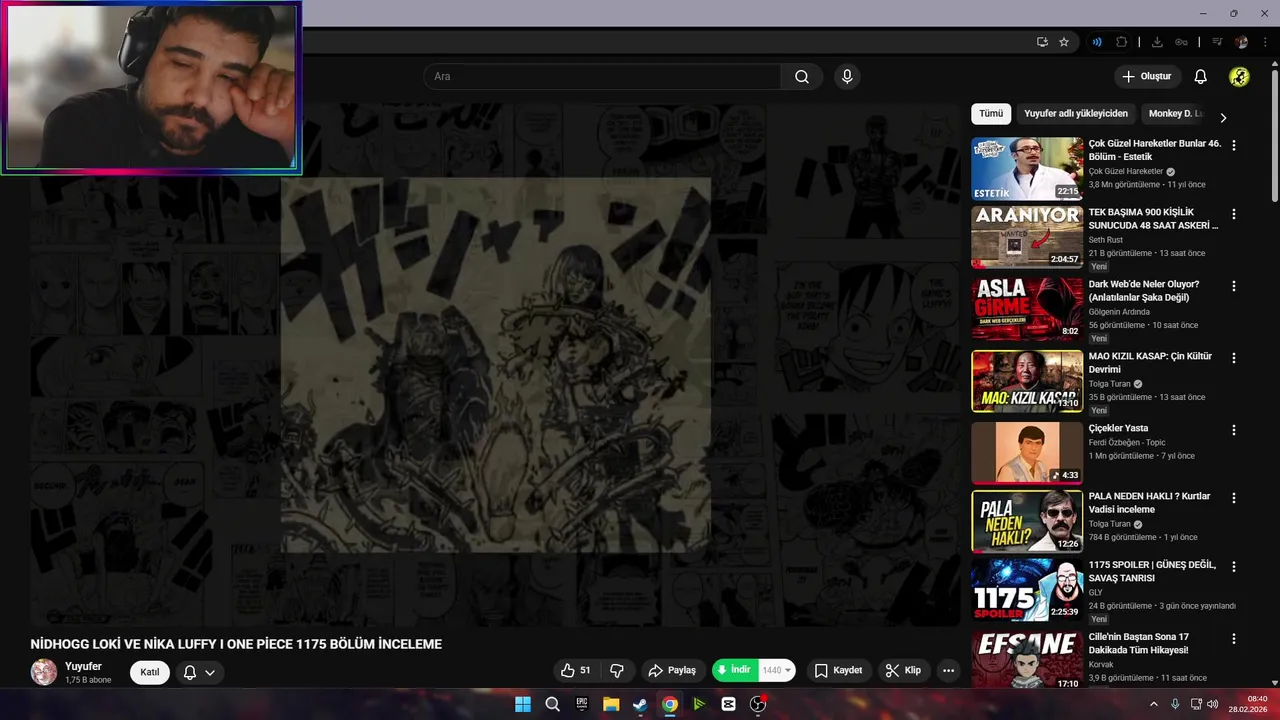
Task: Dislike the video
Action: coord(617,670)
